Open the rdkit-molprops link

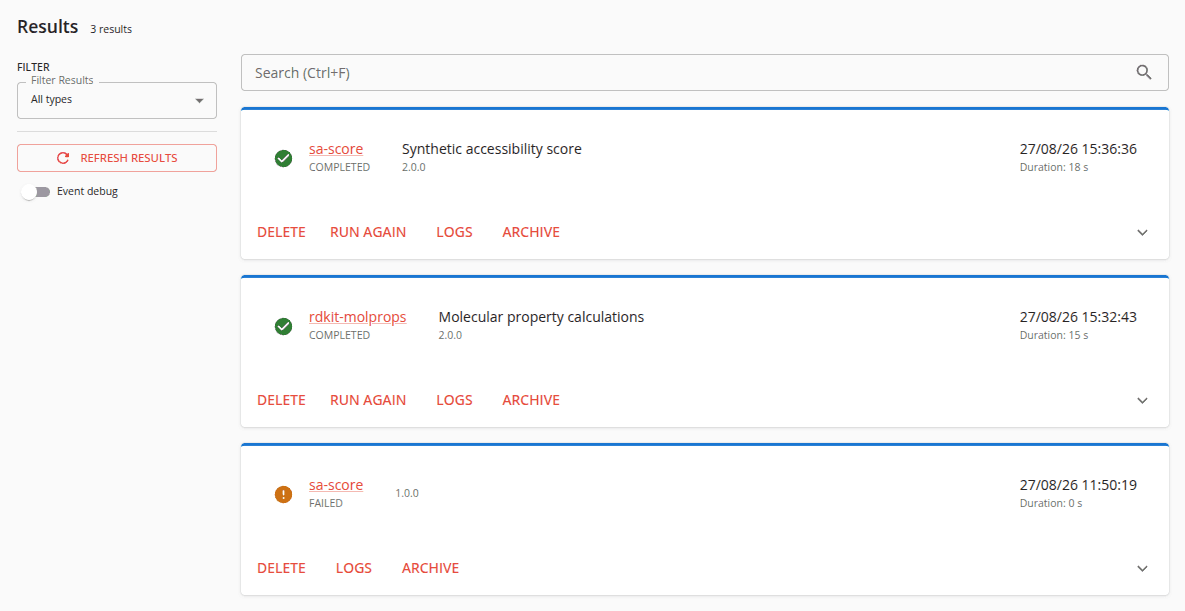pos(357,317)
